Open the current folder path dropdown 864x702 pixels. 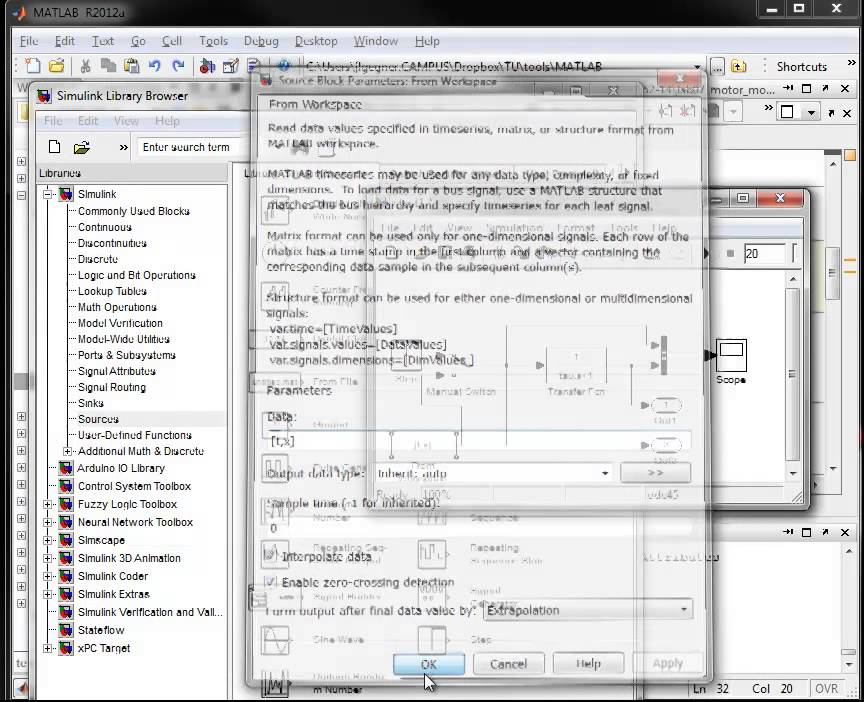[x=697, y=67]
